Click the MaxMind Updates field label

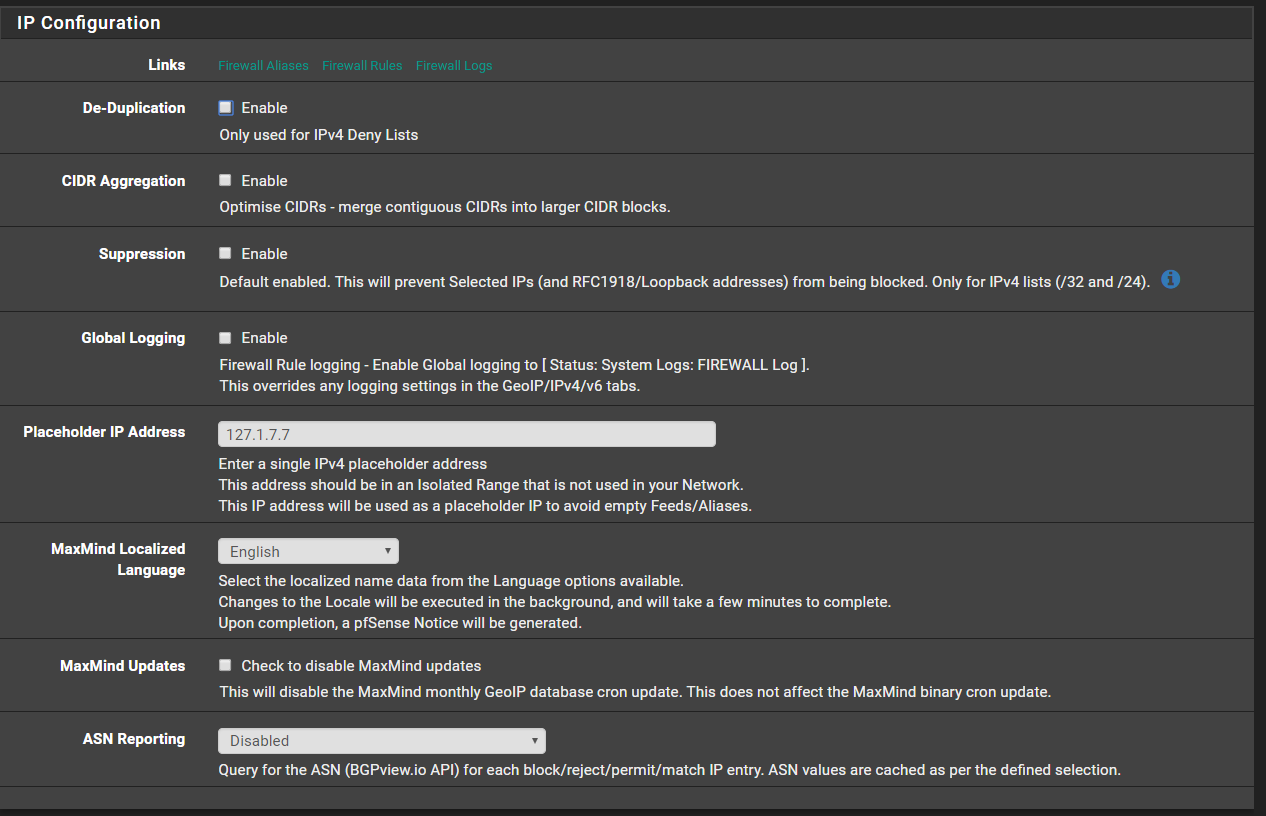click(123, 666)
